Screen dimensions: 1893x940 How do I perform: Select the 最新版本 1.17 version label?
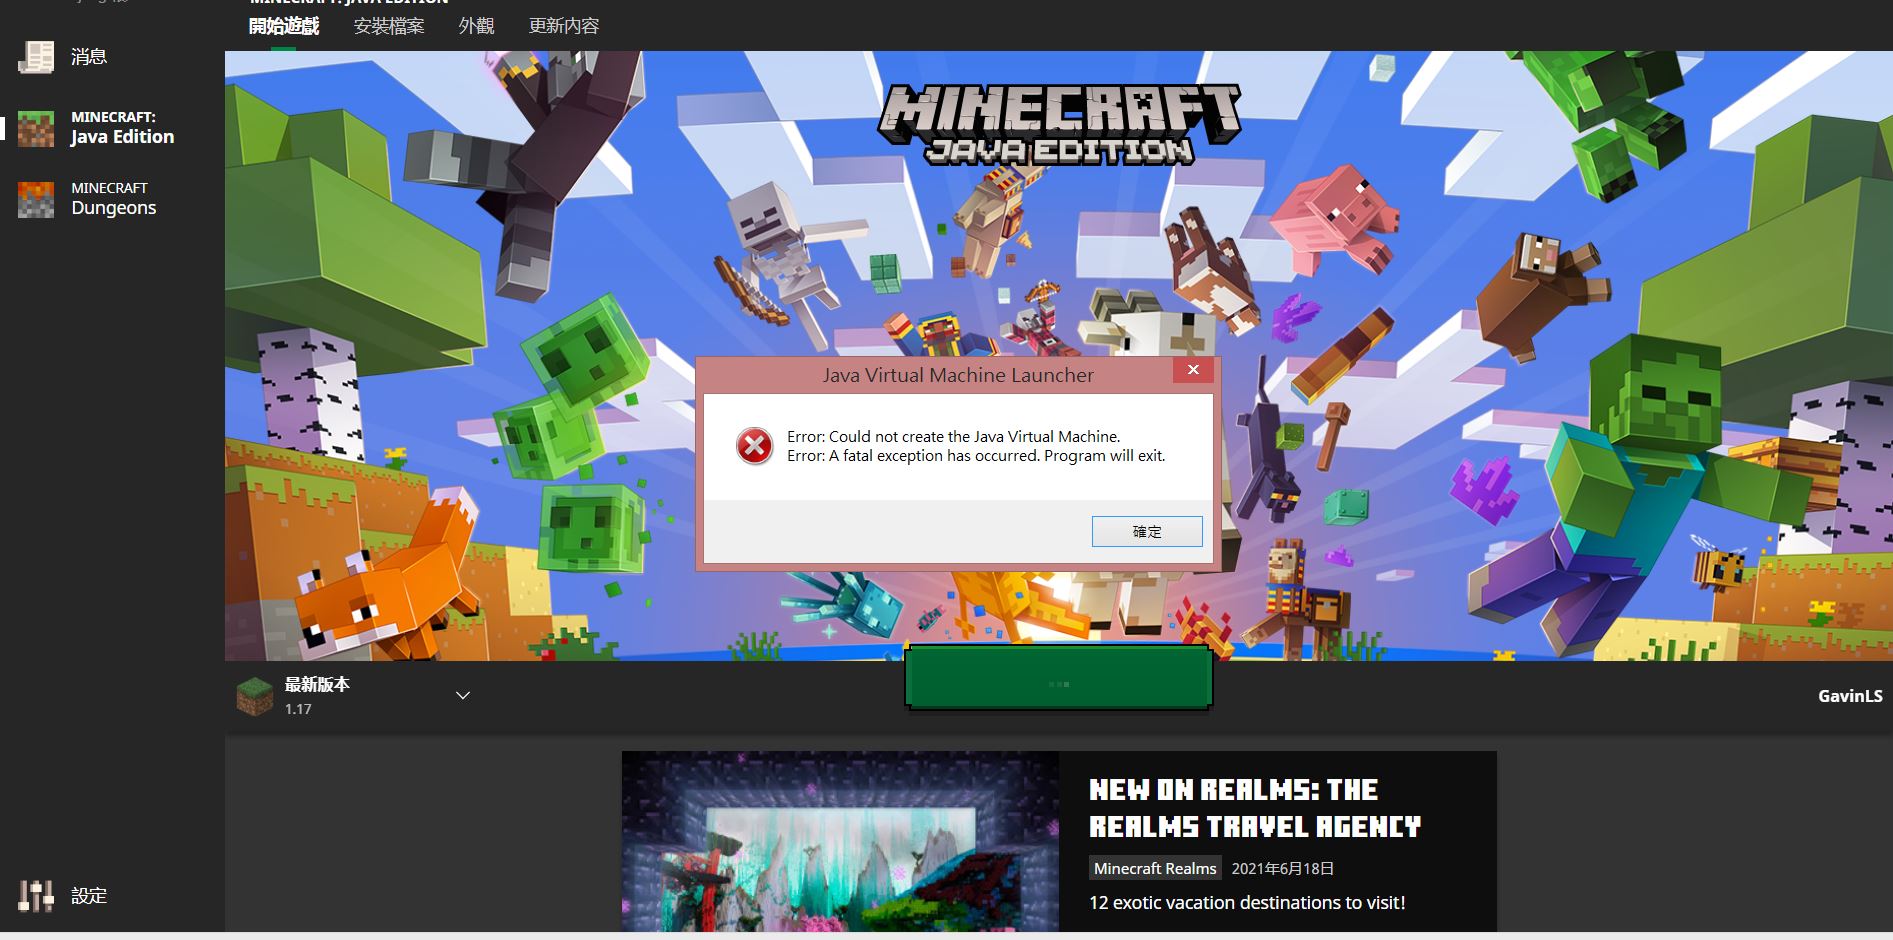tap(317, 696)
